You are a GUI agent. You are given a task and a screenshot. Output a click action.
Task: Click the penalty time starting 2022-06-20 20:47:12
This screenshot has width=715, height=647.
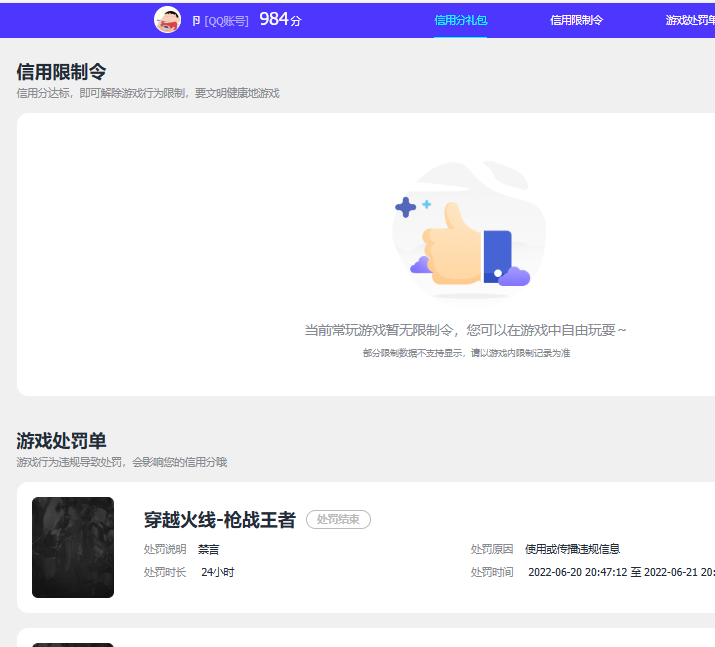pyautogui.click(x=621, y=572)
